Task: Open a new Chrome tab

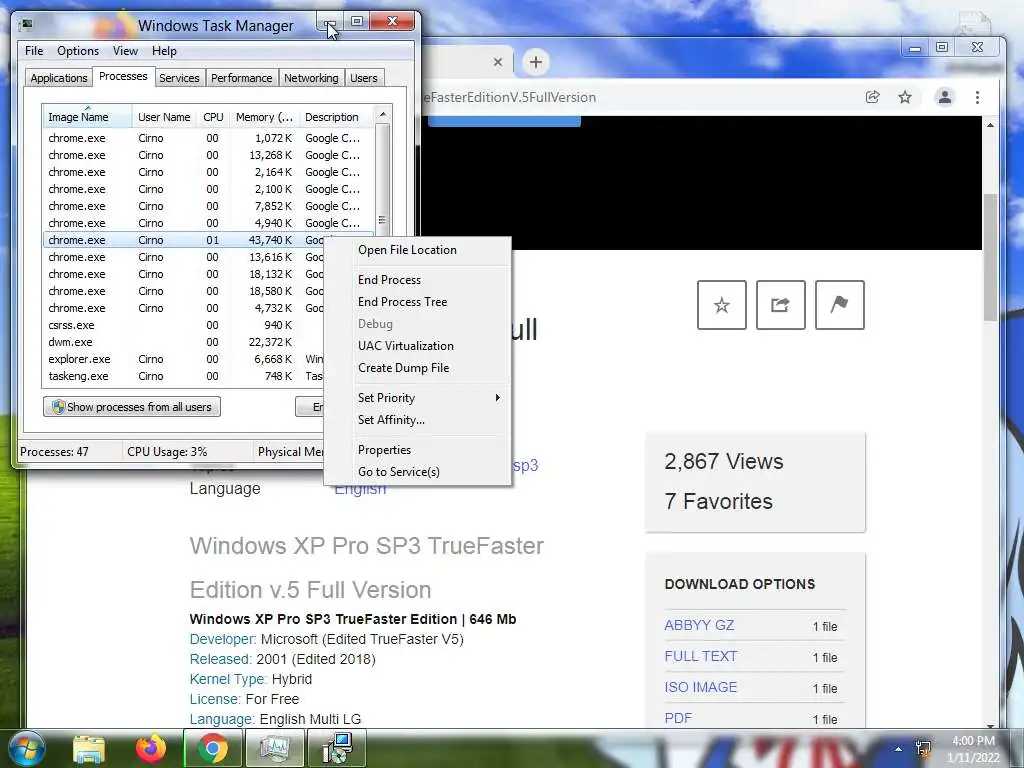Action: (536, 62)
